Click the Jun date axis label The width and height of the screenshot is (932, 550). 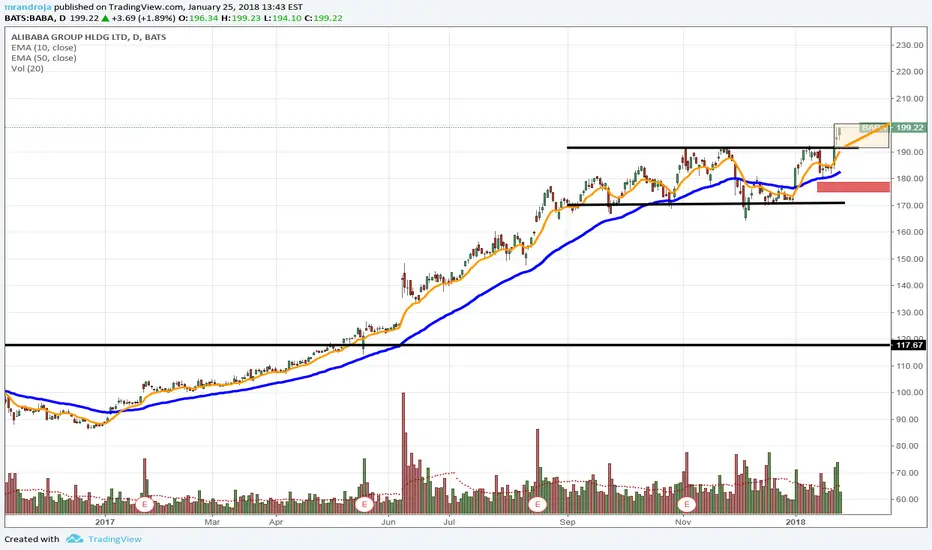click(x=388, y=522)
